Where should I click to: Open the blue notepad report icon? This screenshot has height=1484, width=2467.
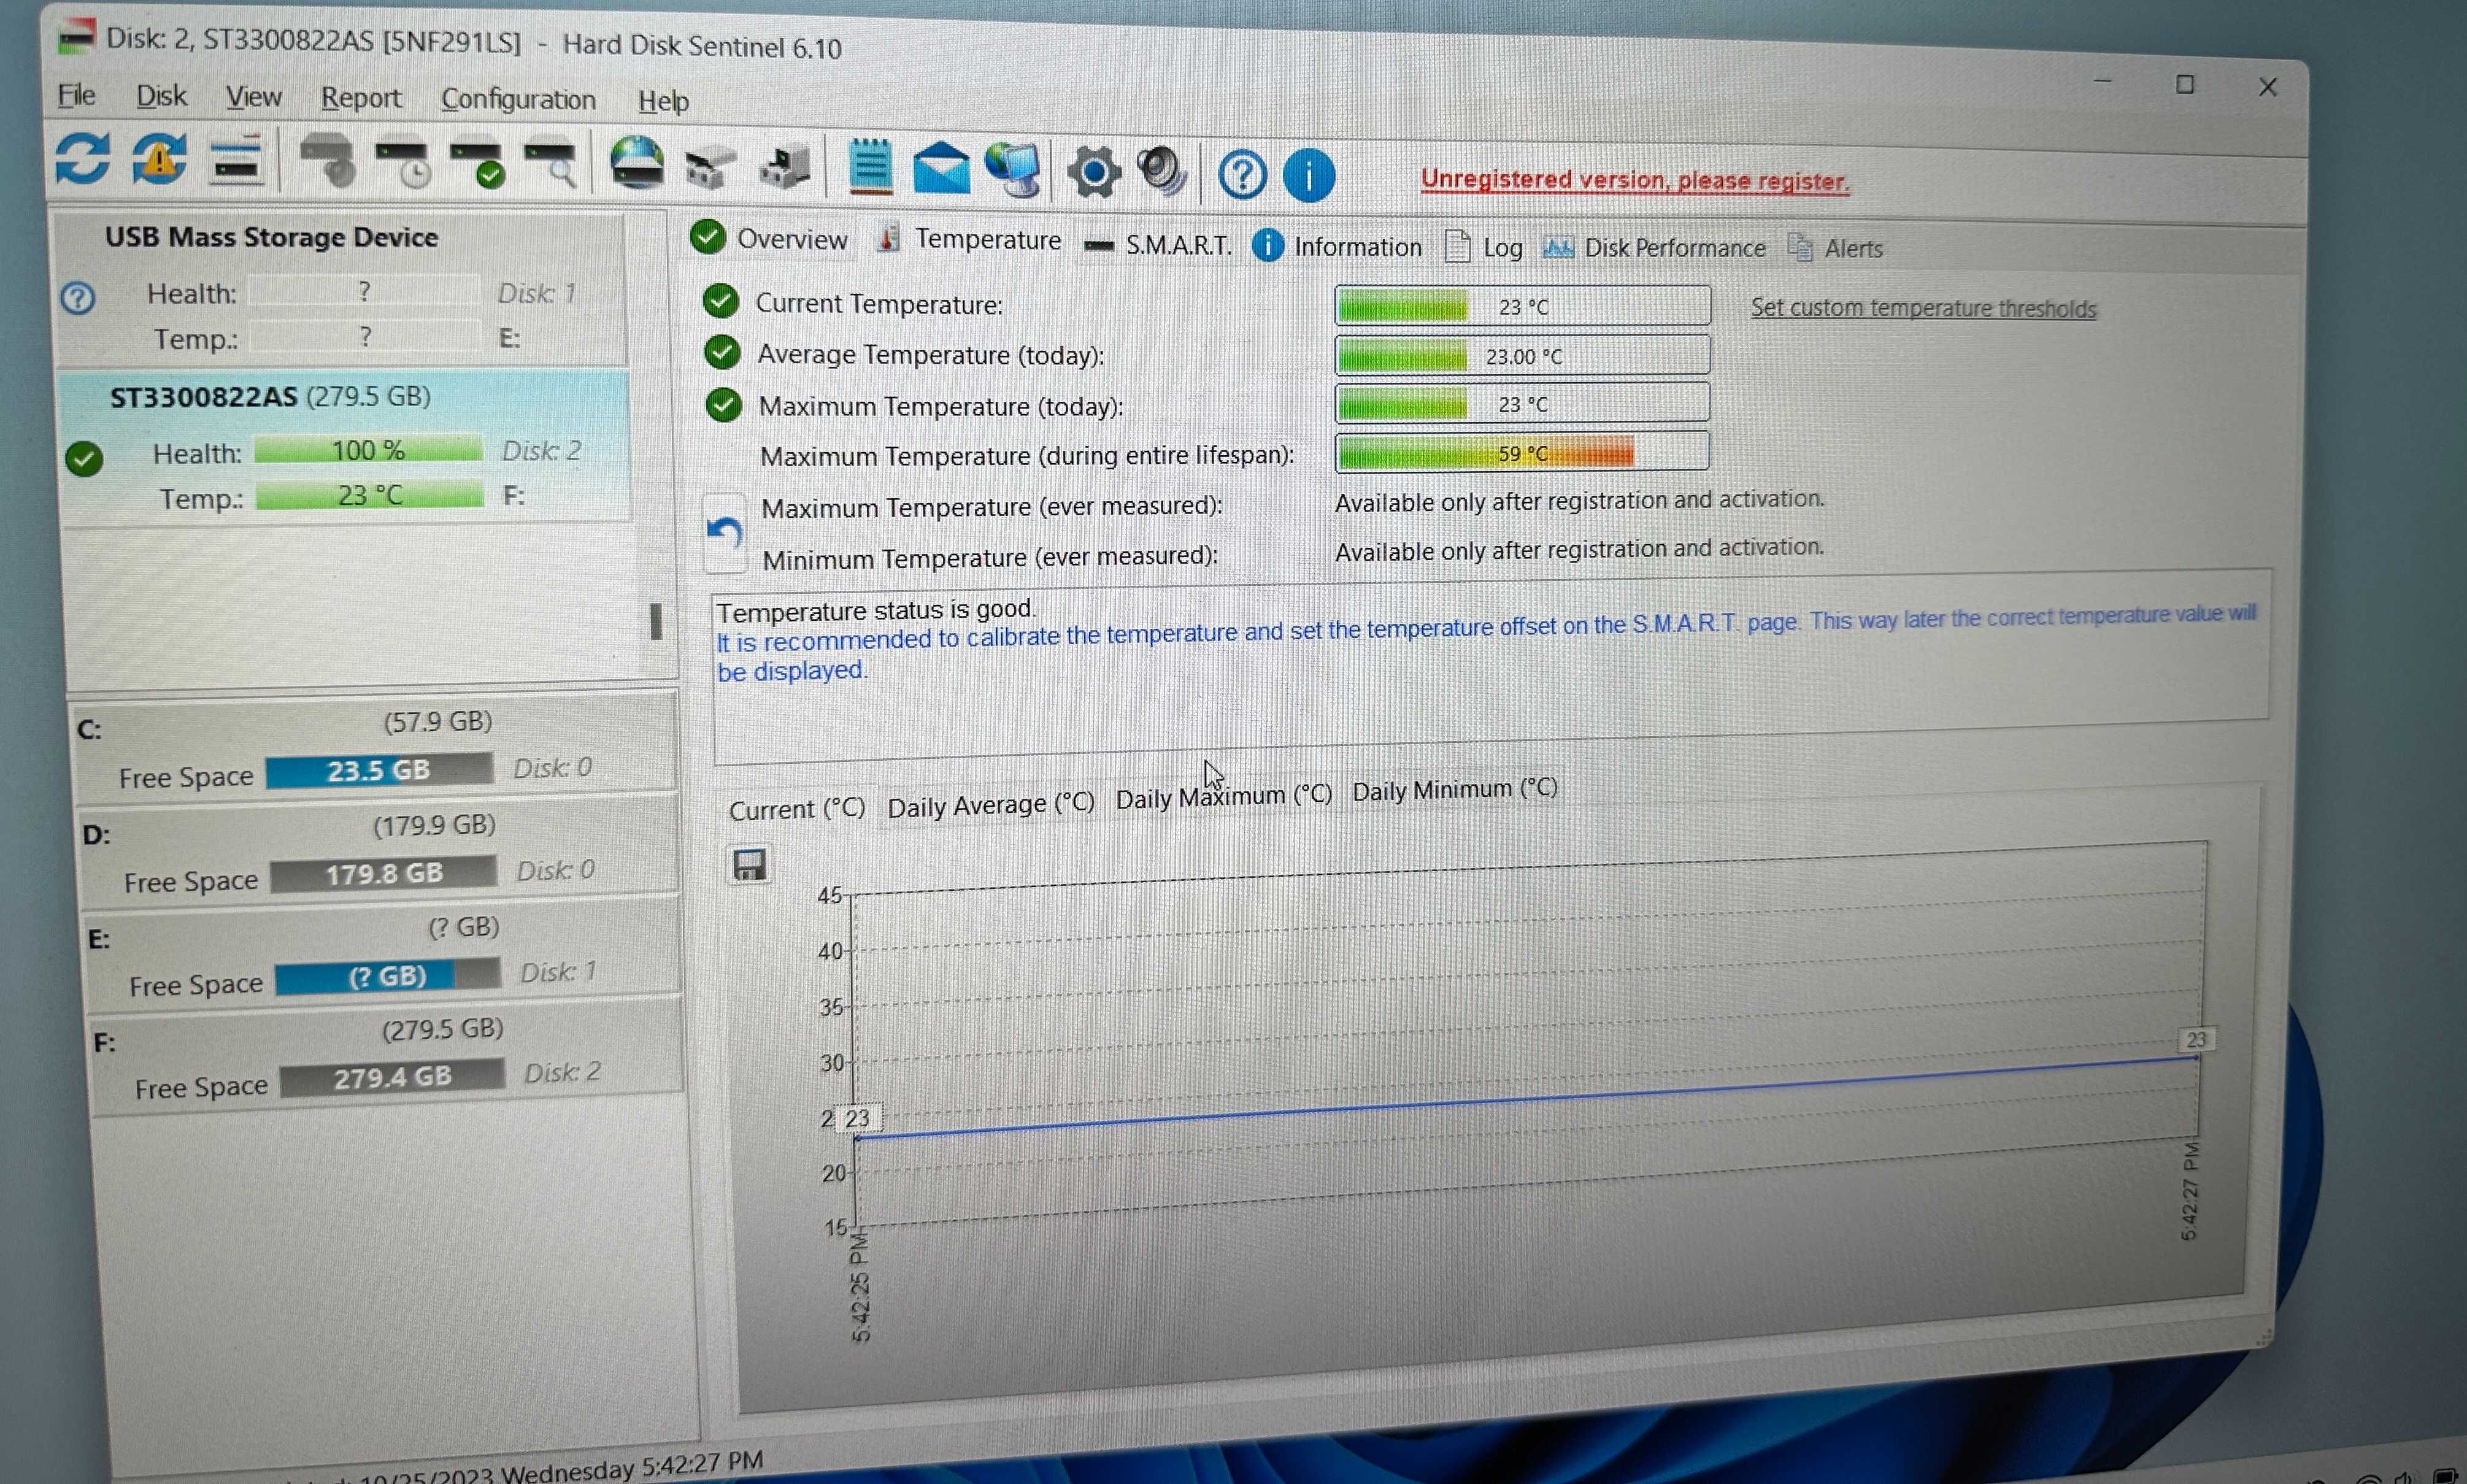coord(870,166)
